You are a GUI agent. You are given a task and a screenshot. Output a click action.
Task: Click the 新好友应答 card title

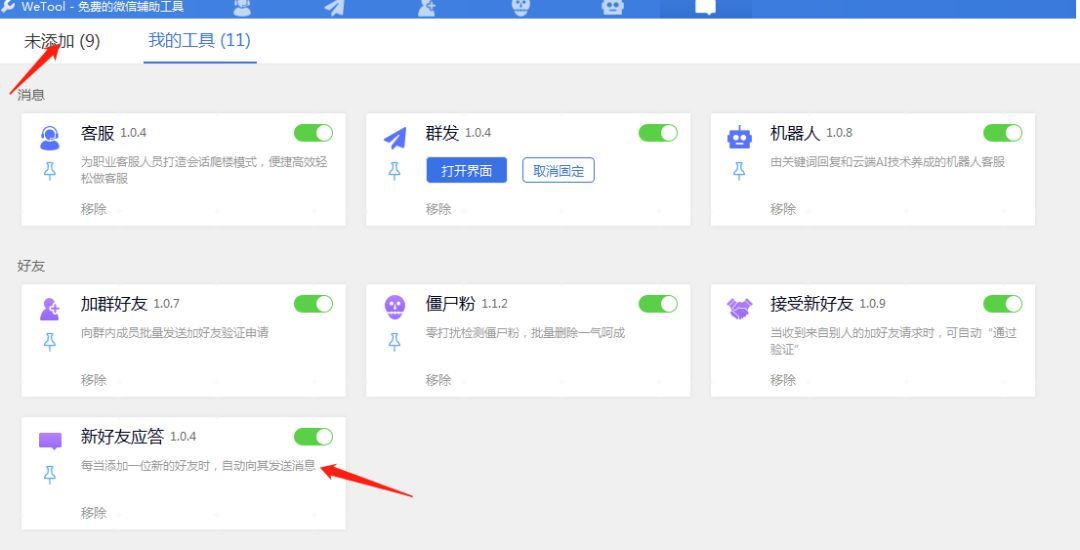click(122, 436)
